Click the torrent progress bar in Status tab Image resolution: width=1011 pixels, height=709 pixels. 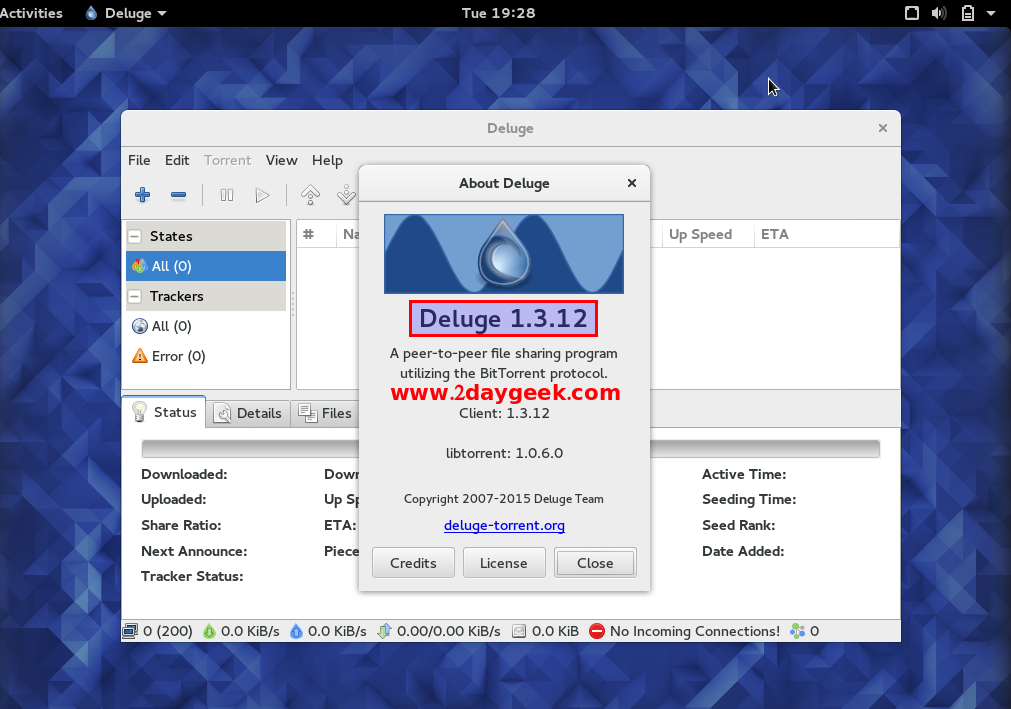tap(511, 449)
